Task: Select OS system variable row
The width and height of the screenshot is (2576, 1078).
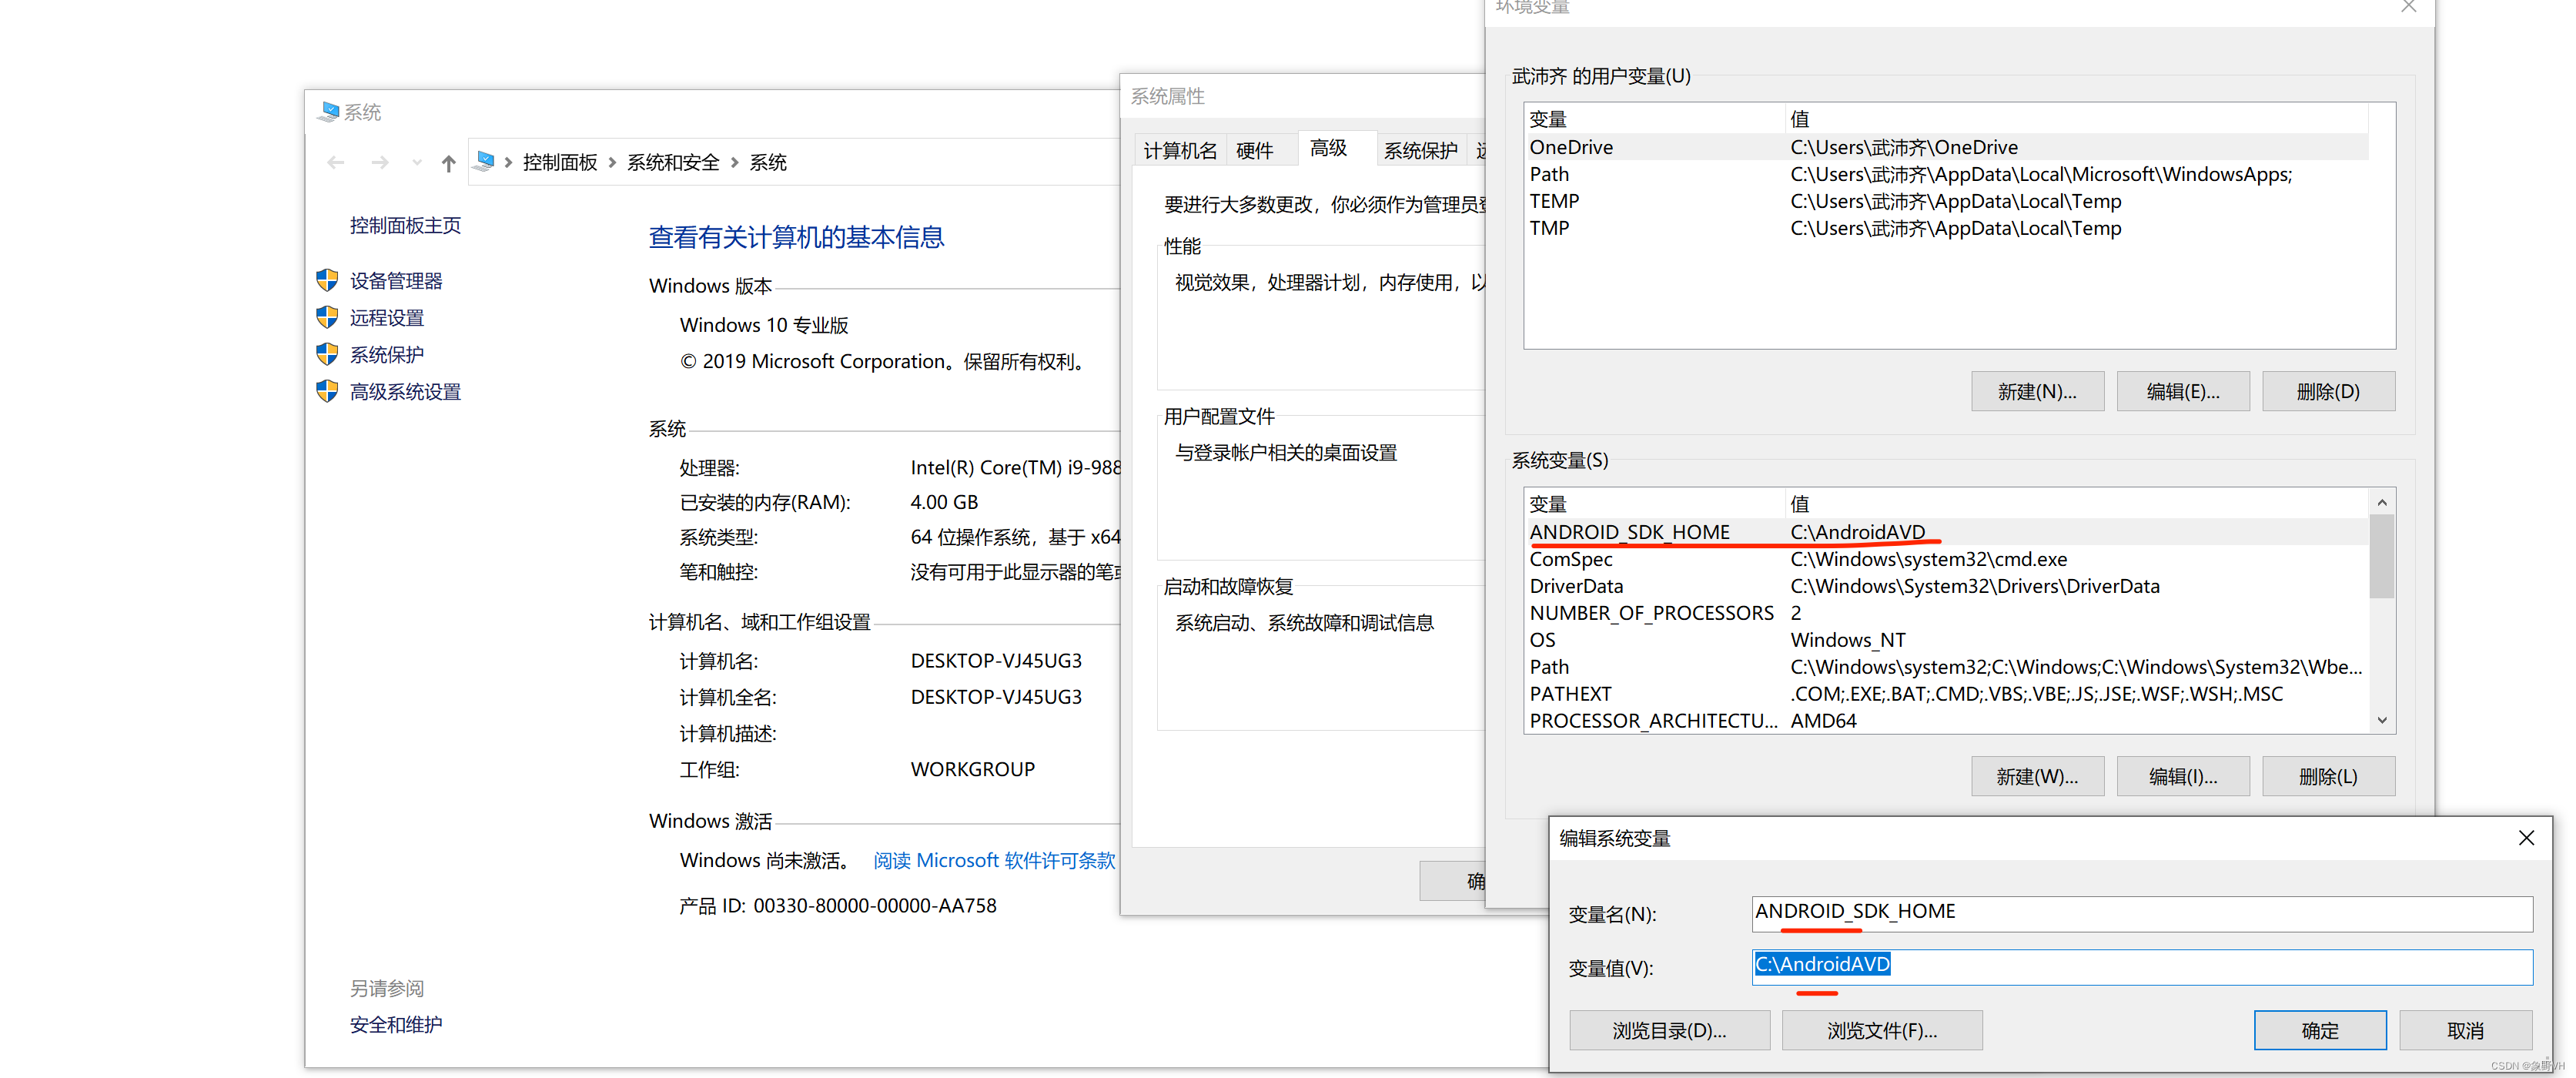Action: coord(1947,640)
